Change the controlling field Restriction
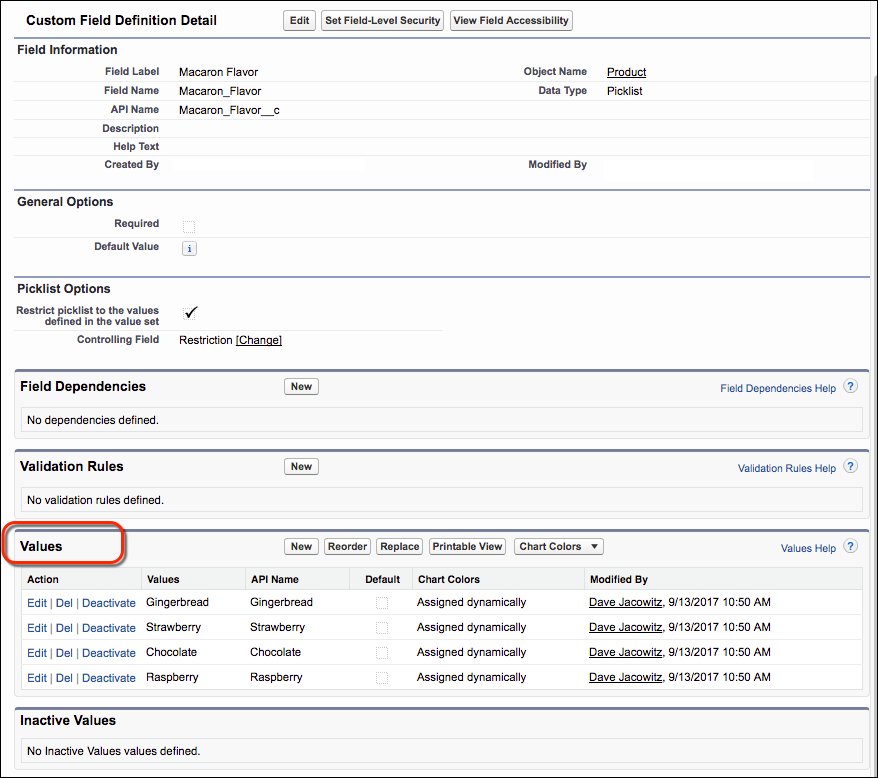Image resolution: width=878 pixels, height=778 pixels. click(x=258, y=339)
